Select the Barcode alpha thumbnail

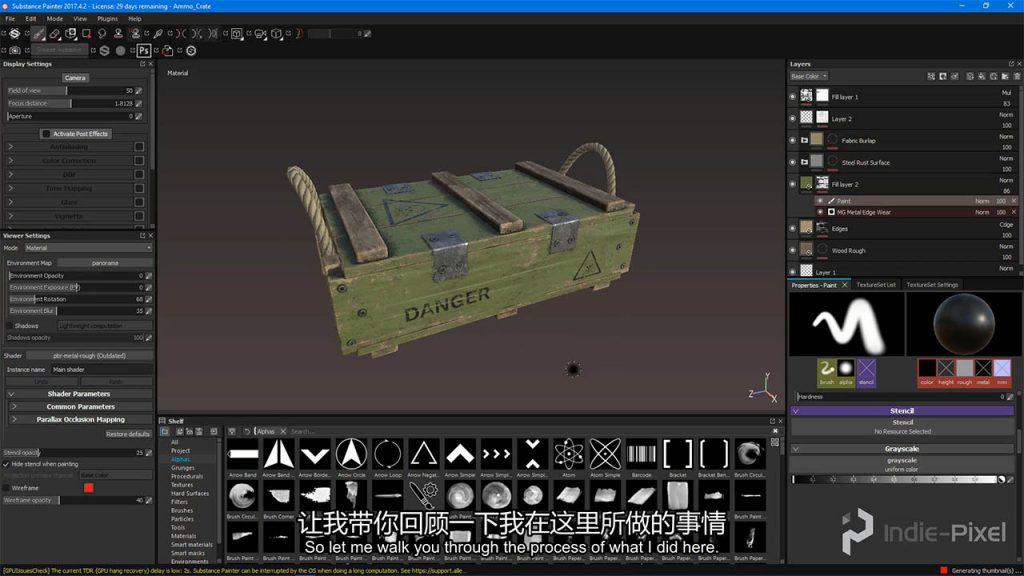click(x=641, y=453)
